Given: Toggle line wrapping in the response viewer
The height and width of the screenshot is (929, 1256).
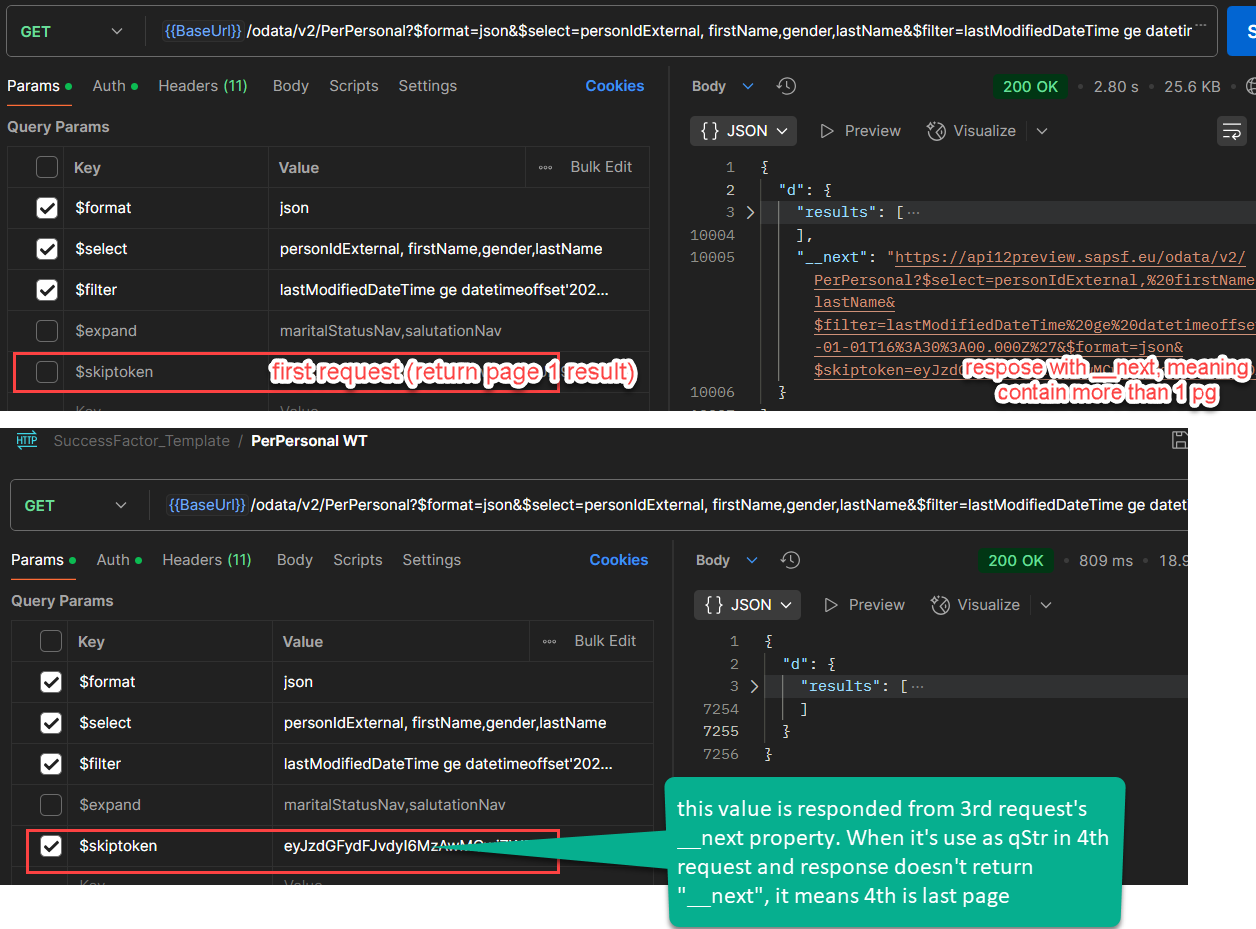Looking at the screenshot, I should coord(1232,131).
